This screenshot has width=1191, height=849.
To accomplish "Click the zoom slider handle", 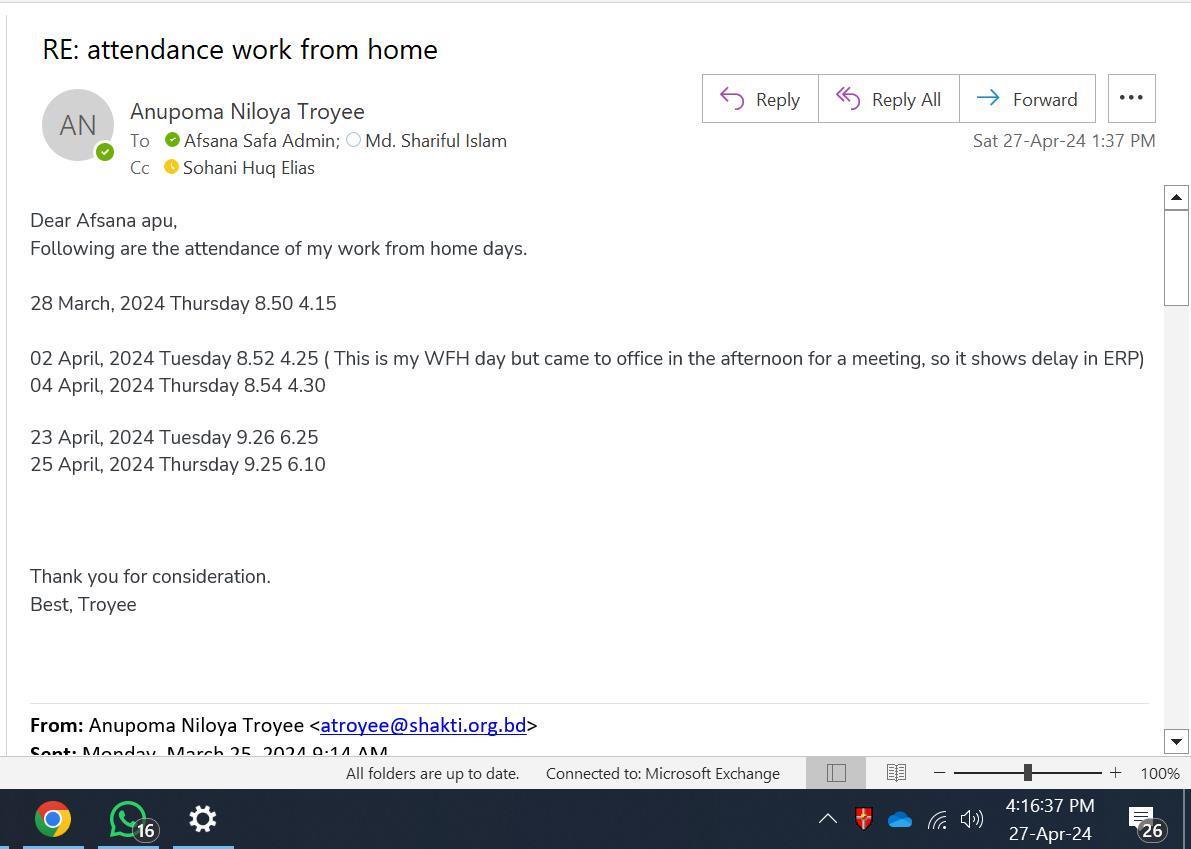I will pos(1028,773).
